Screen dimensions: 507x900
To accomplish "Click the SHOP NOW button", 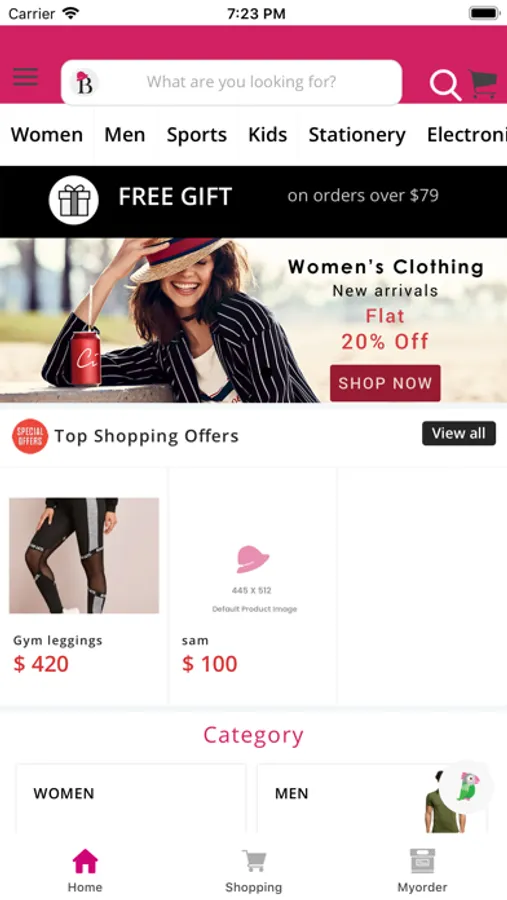I will click(385, 383).
